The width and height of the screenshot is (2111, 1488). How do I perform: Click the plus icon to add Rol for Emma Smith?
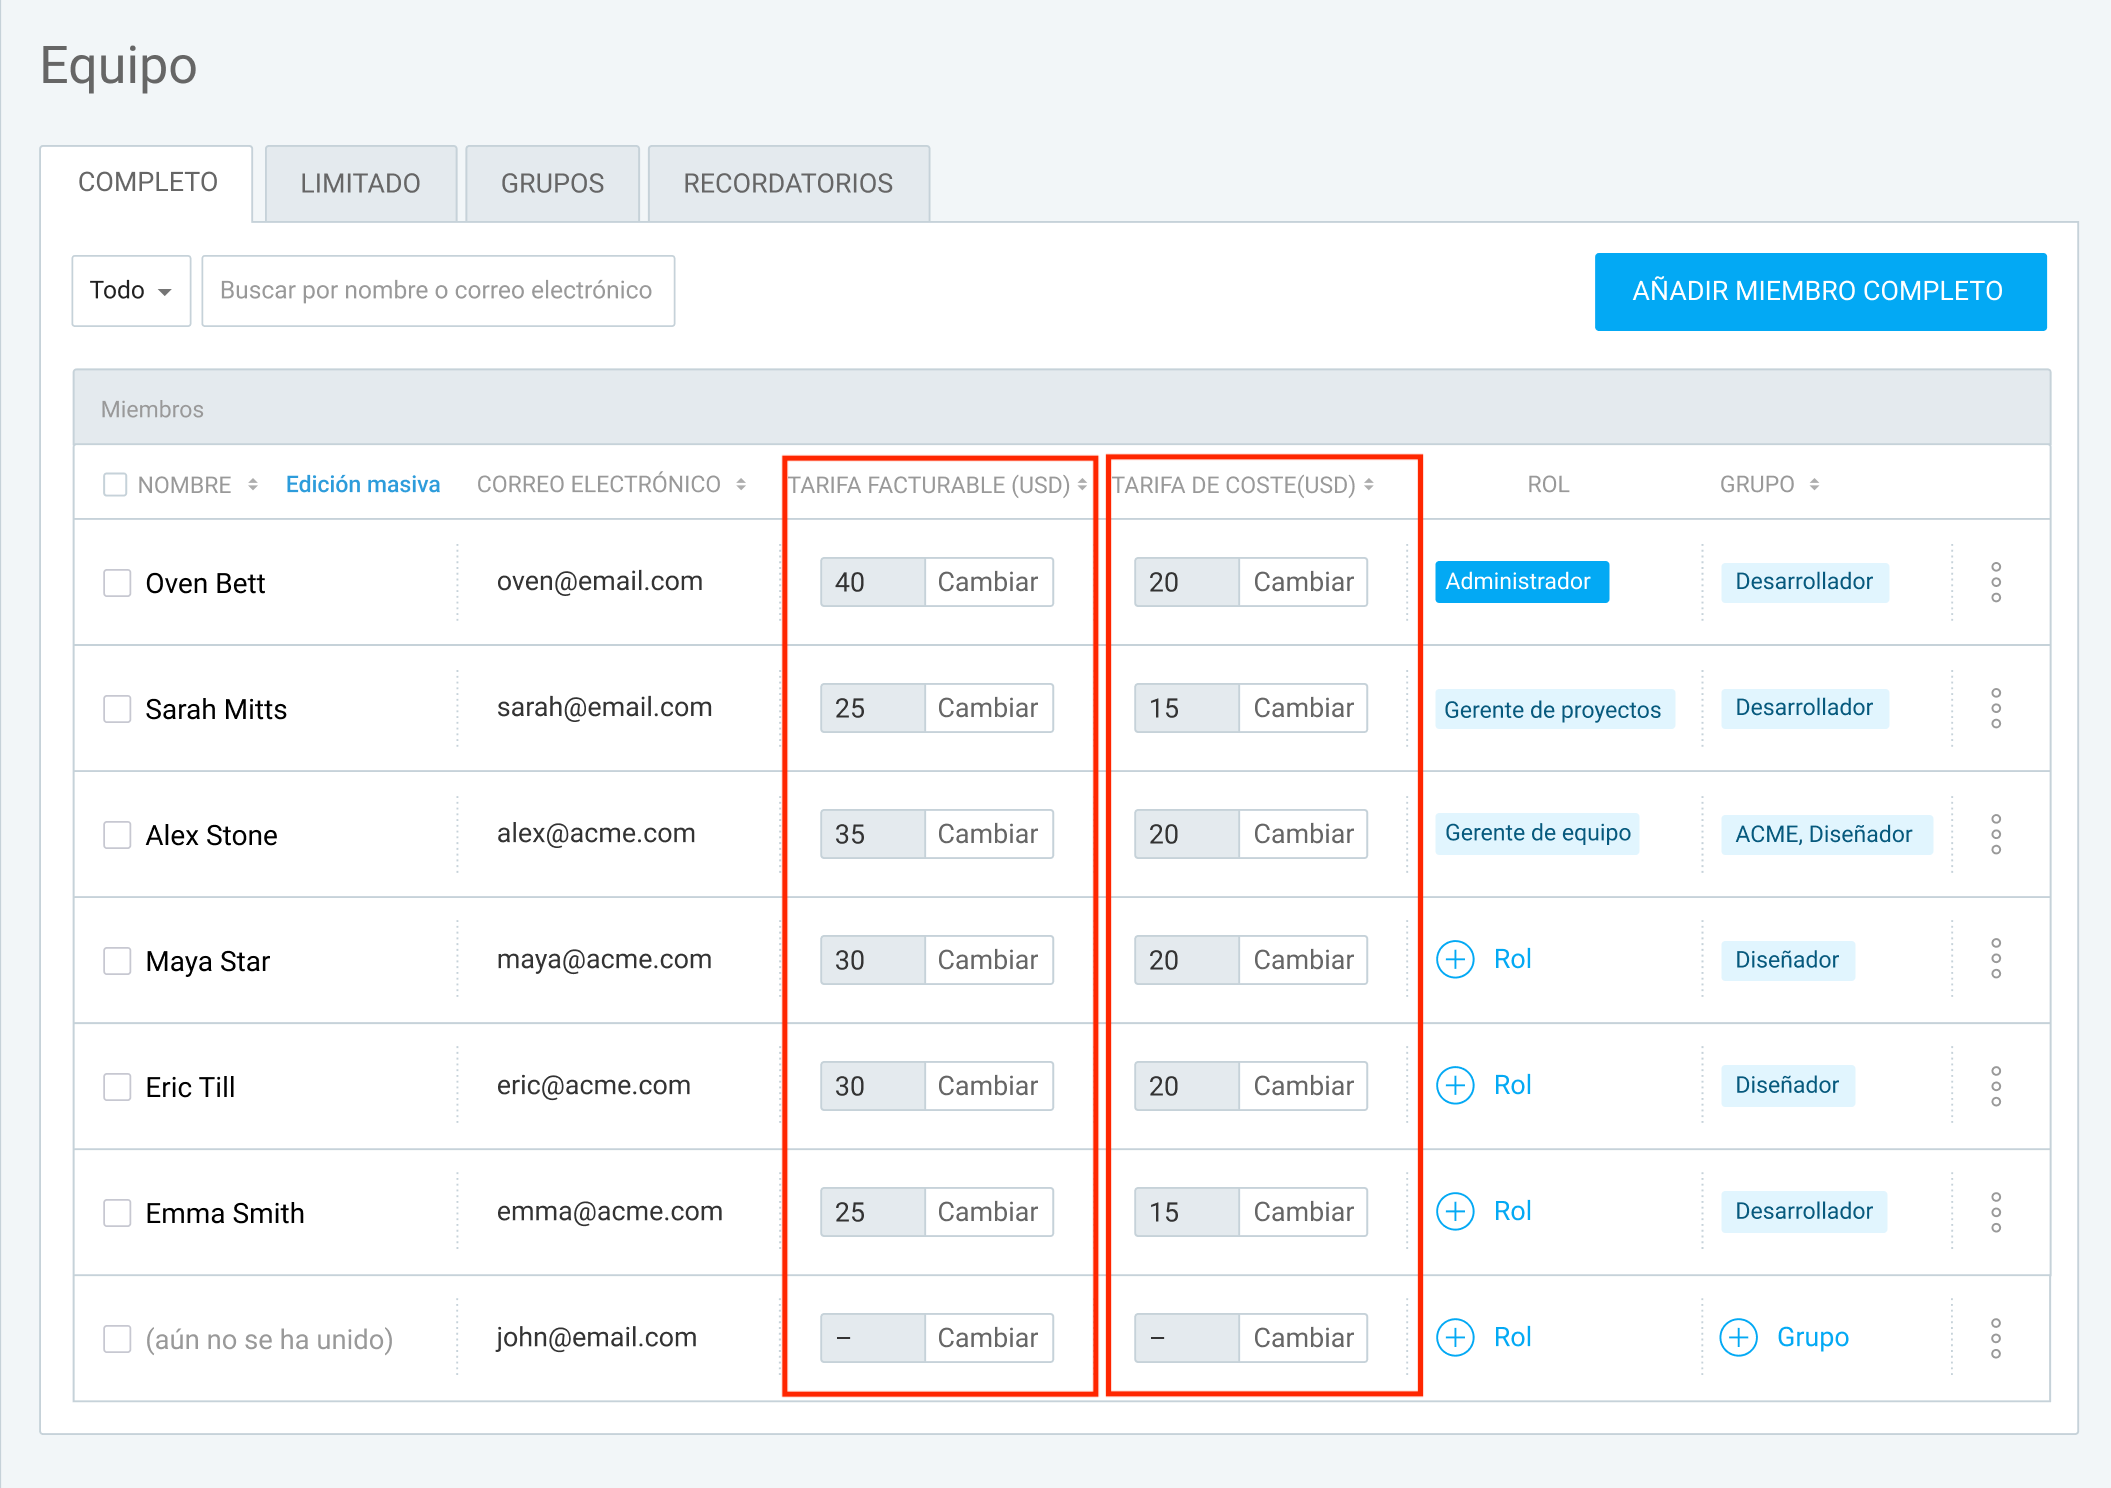pos(1455,1211)
